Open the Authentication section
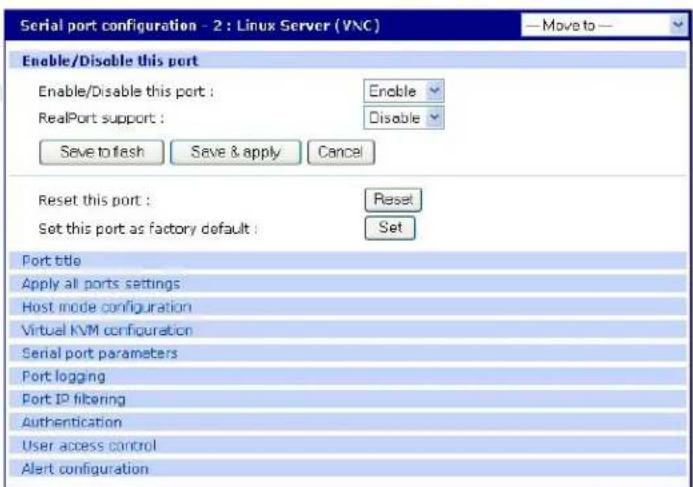693x487 pixels. coord(347,422)
